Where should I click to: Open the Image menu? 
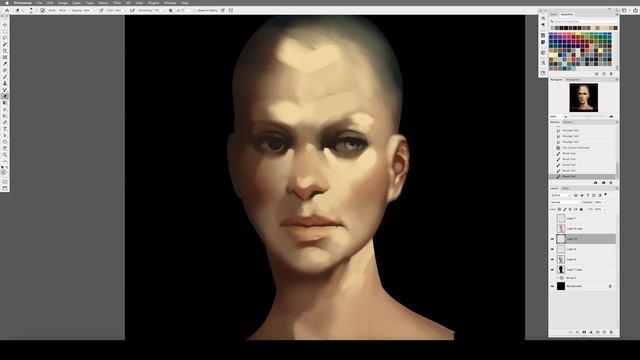62,3
